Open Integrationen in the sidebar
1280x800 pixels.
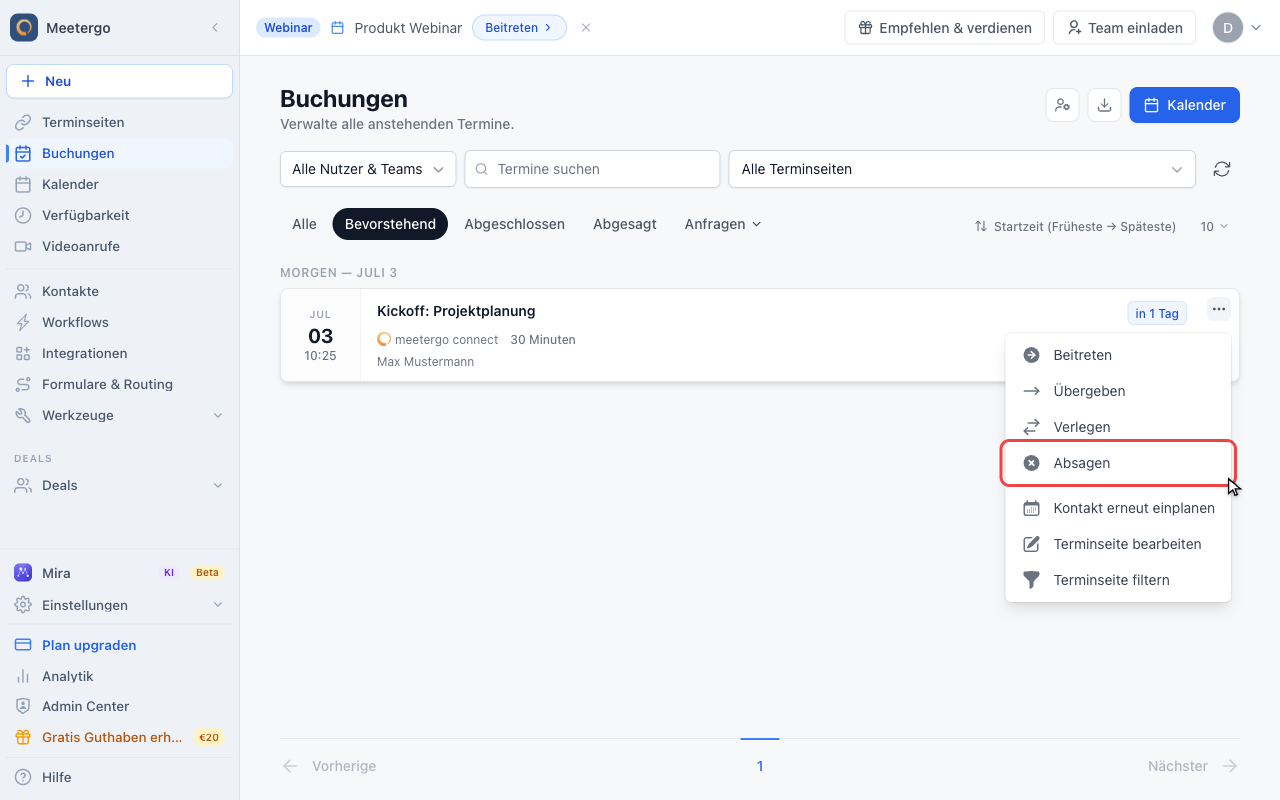pos(119,353)
